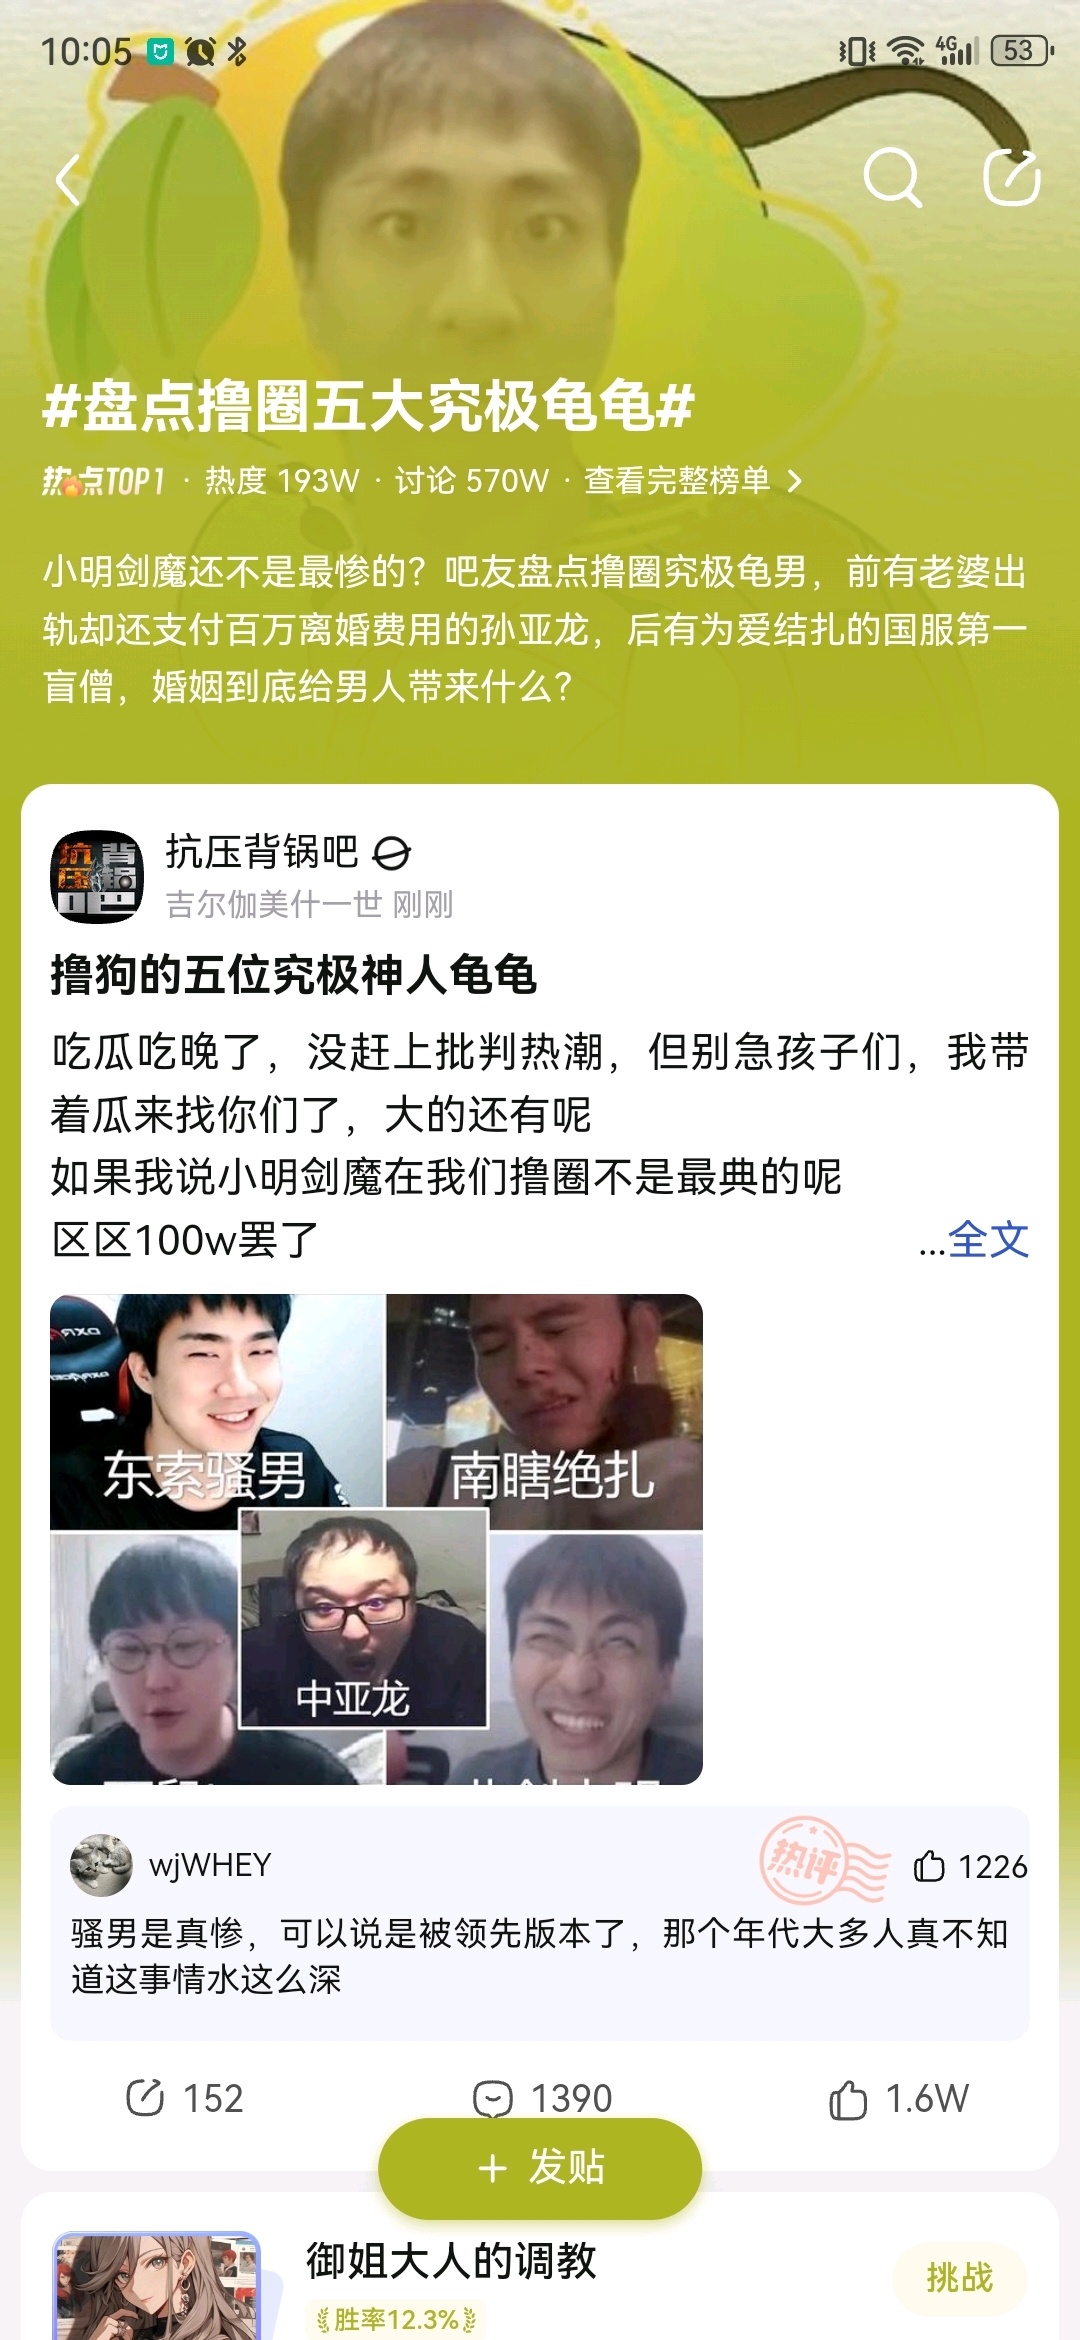This screenshot has width=1080, height=2340.
Task: Tap the planet badge beside 抗压背锅吧
Action: (x=391, y=854)
